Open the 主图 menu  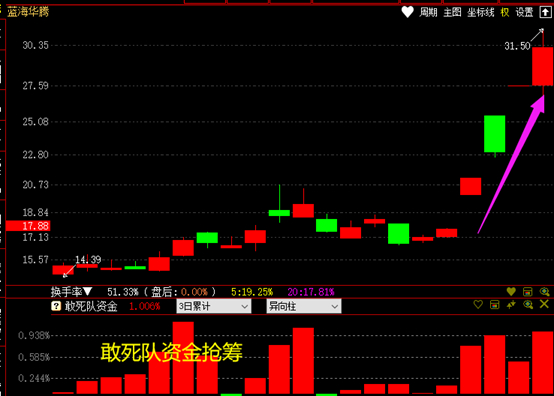452,12
